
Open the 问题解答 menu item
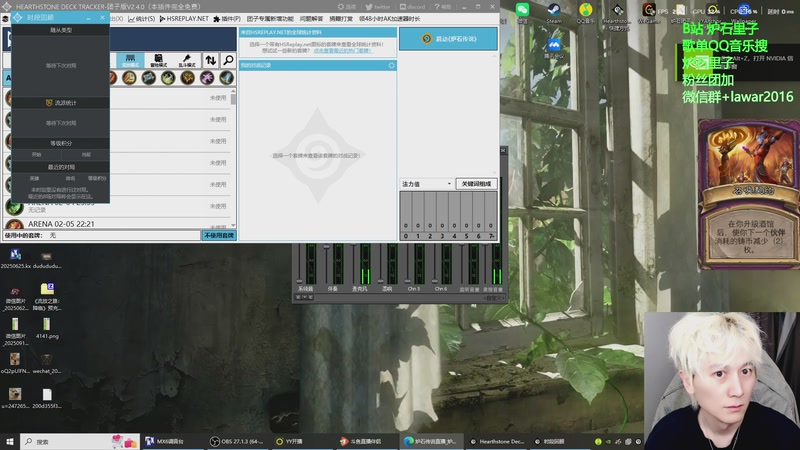(311, 18)
